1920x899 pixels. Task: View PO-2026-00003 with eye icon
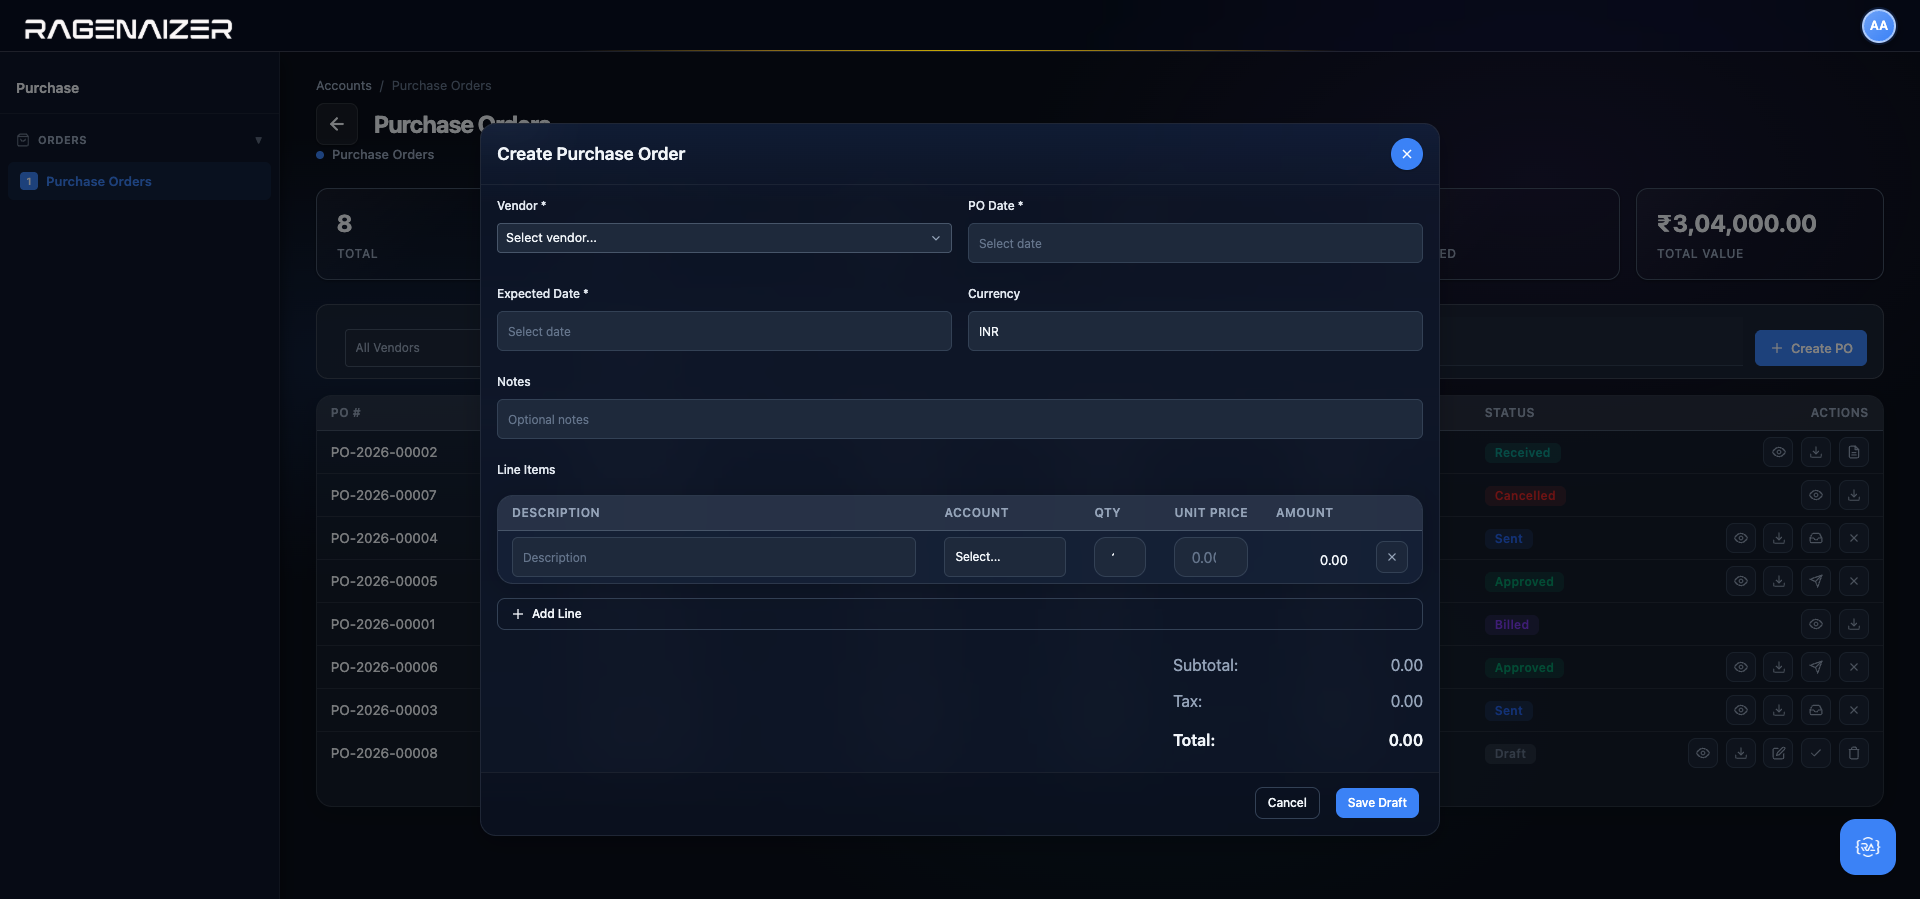pos(1741,710)
